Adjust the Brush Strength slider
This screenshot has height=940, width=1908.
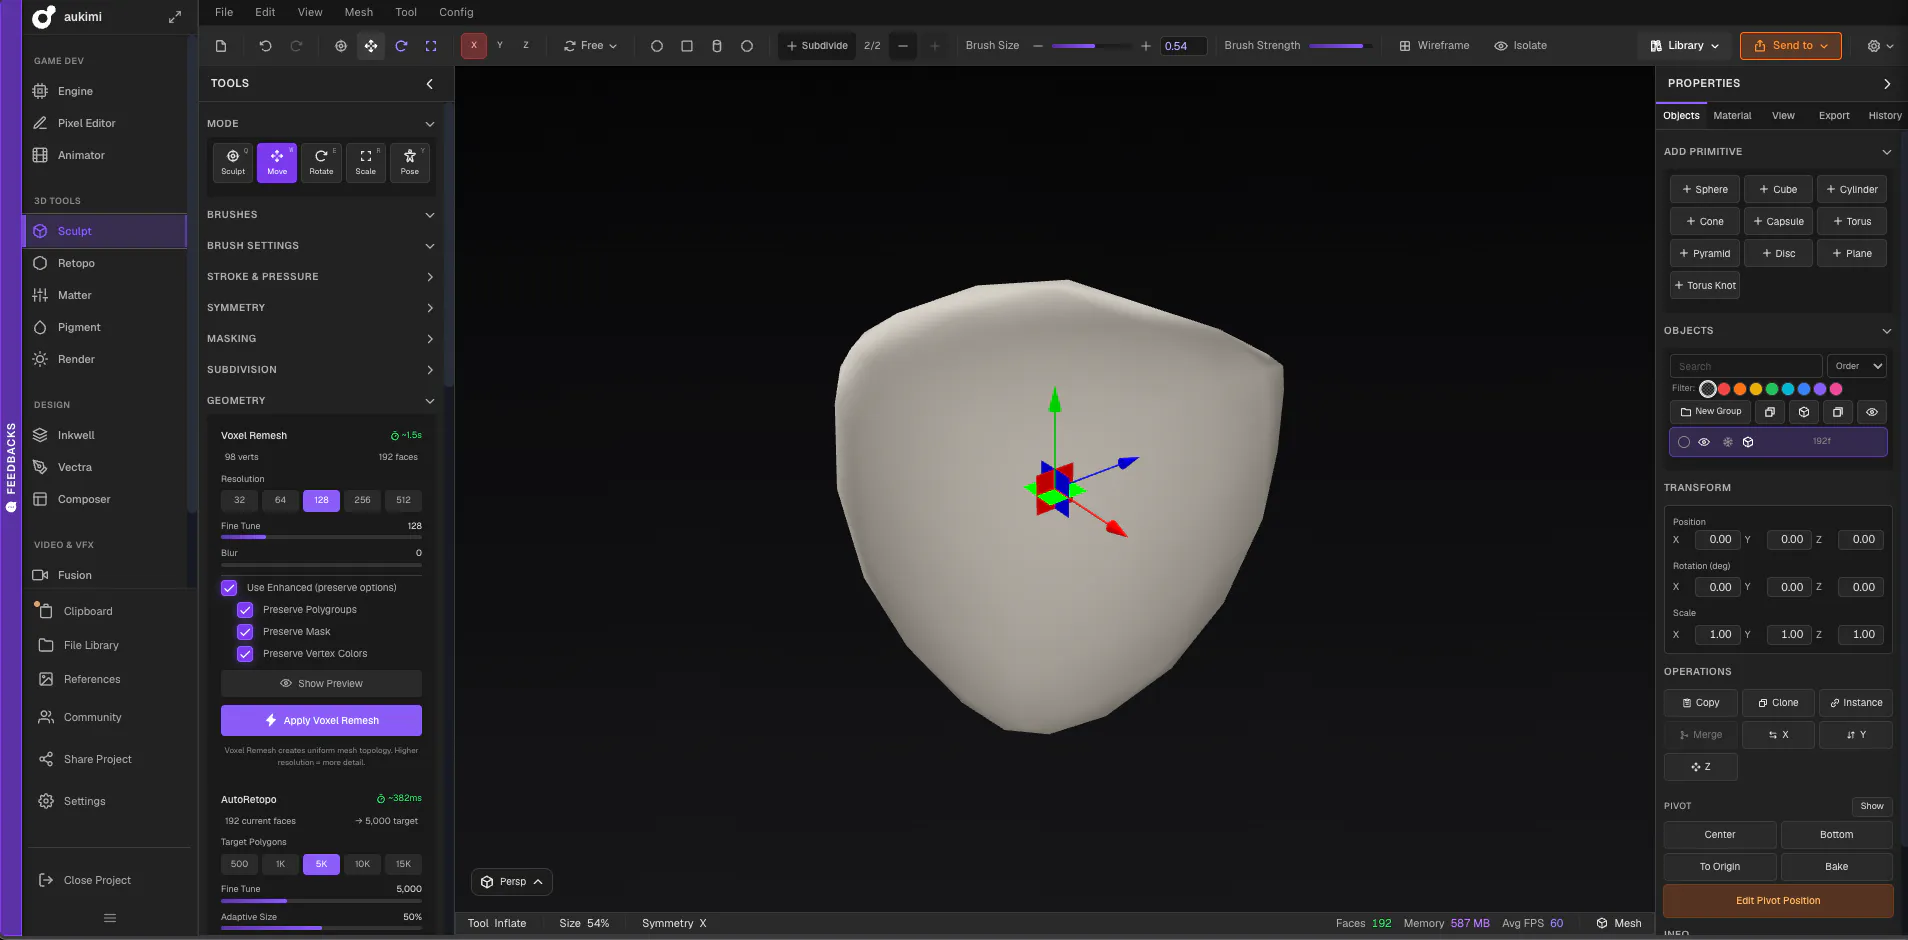point(1340,46)
